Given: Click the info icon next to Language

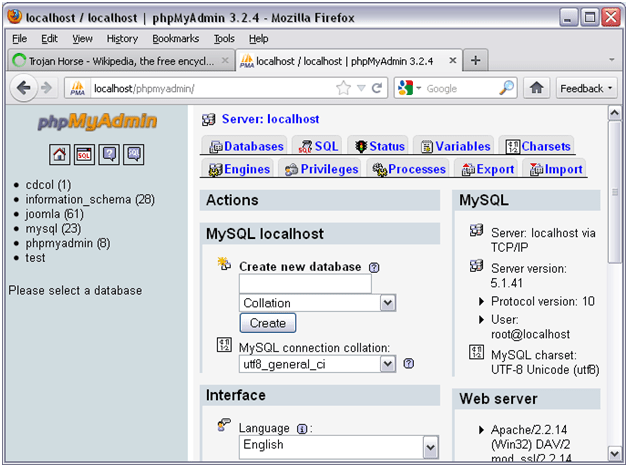Looking at the screenshot, I should click(x=301, y=428).
